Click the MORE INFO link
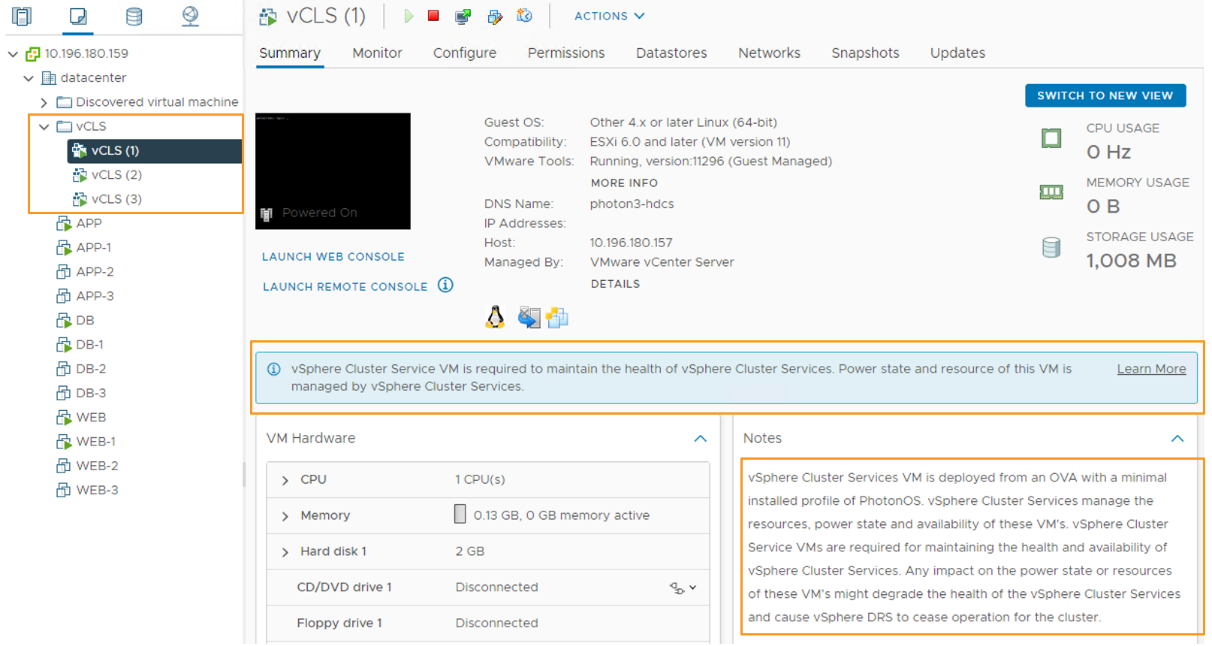 click(x=624, y=183)
